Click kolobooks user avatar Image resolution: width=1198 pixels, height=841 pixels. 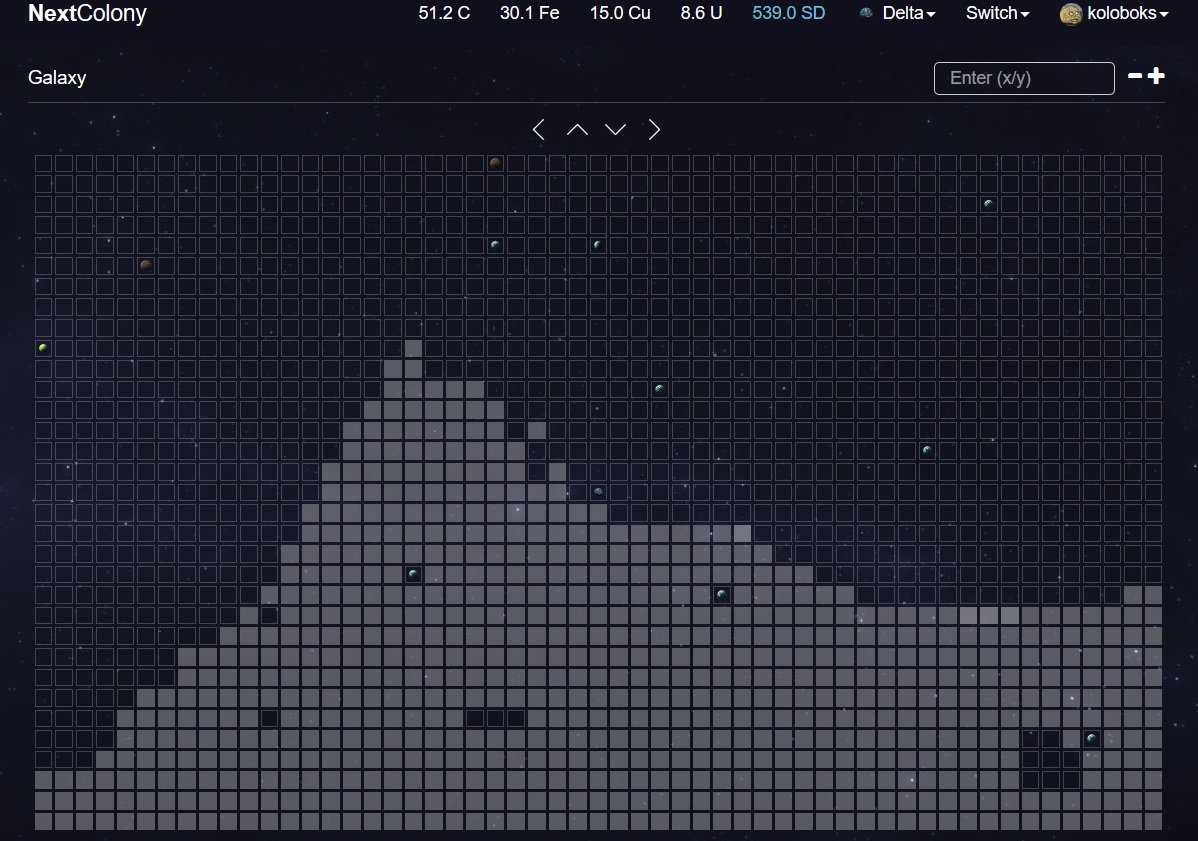pyautogui.click(x=1071, y=14)
